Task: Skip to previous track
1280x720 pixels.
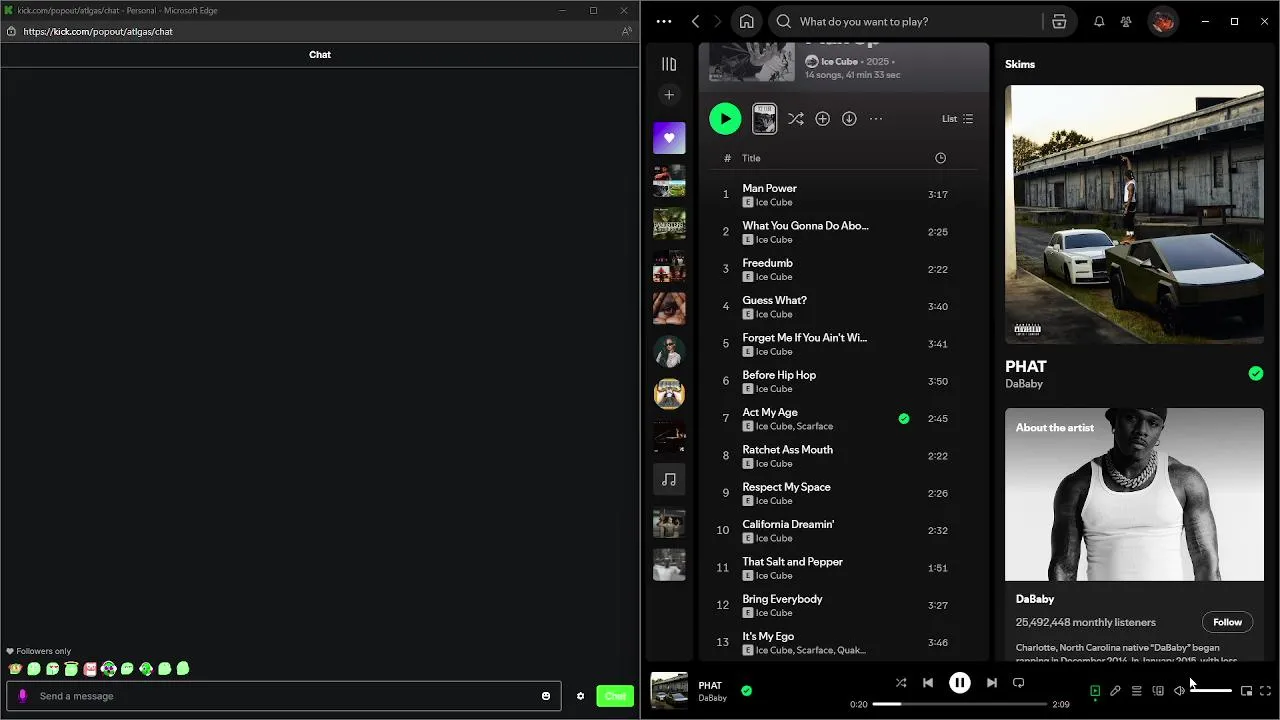Action: (x=928, y=683)
